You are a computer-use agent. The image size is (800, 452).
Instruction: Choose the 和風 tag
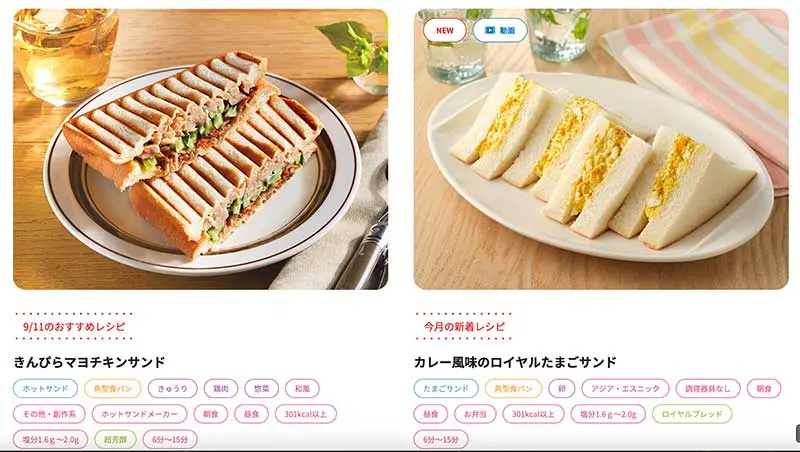(303, 388)
